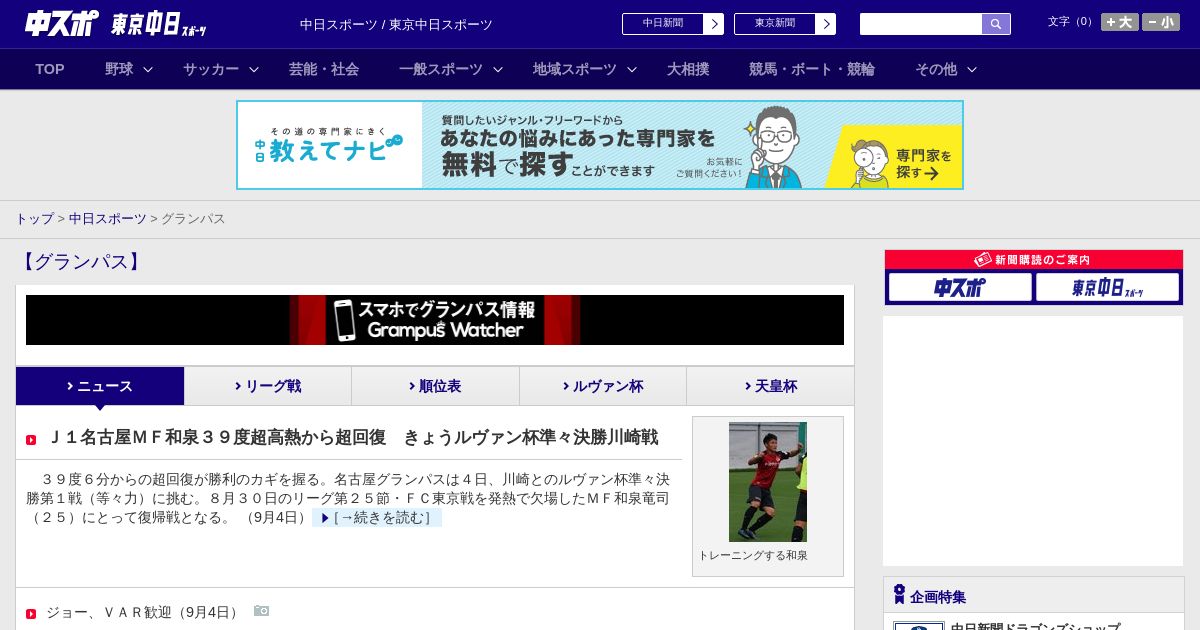Click →続きを読む link
The width and height of the screenshot is (1200, 630).
click(377, 517)
